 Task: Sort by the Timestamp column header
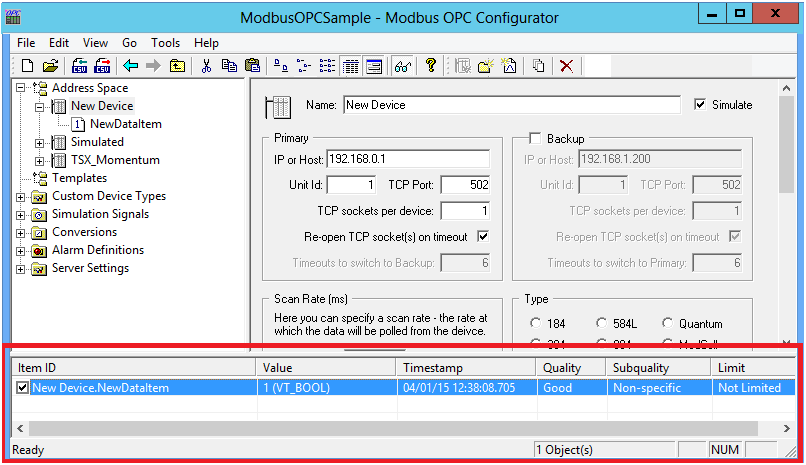click(466, 368)
